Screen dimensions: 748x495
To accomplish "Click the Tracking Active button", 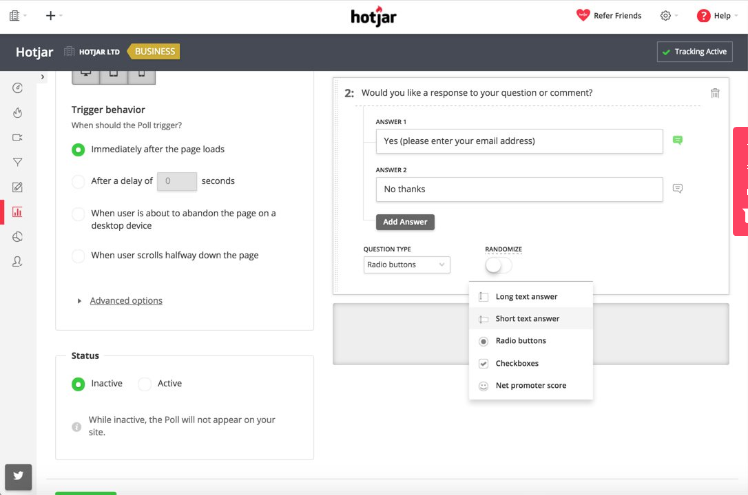I will (x=695, y=52).
